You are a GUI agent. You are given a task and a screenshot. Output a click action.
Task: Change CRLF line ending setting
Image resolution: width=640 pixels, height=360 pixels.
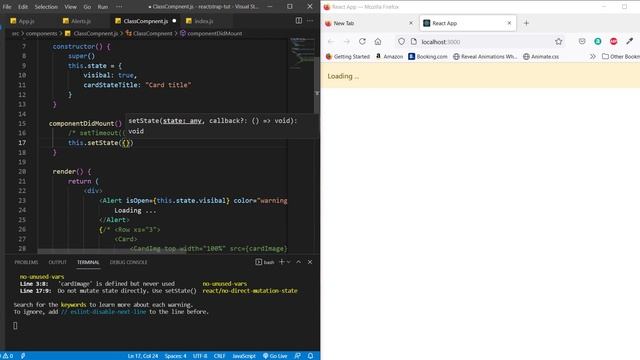pos(219,356)
